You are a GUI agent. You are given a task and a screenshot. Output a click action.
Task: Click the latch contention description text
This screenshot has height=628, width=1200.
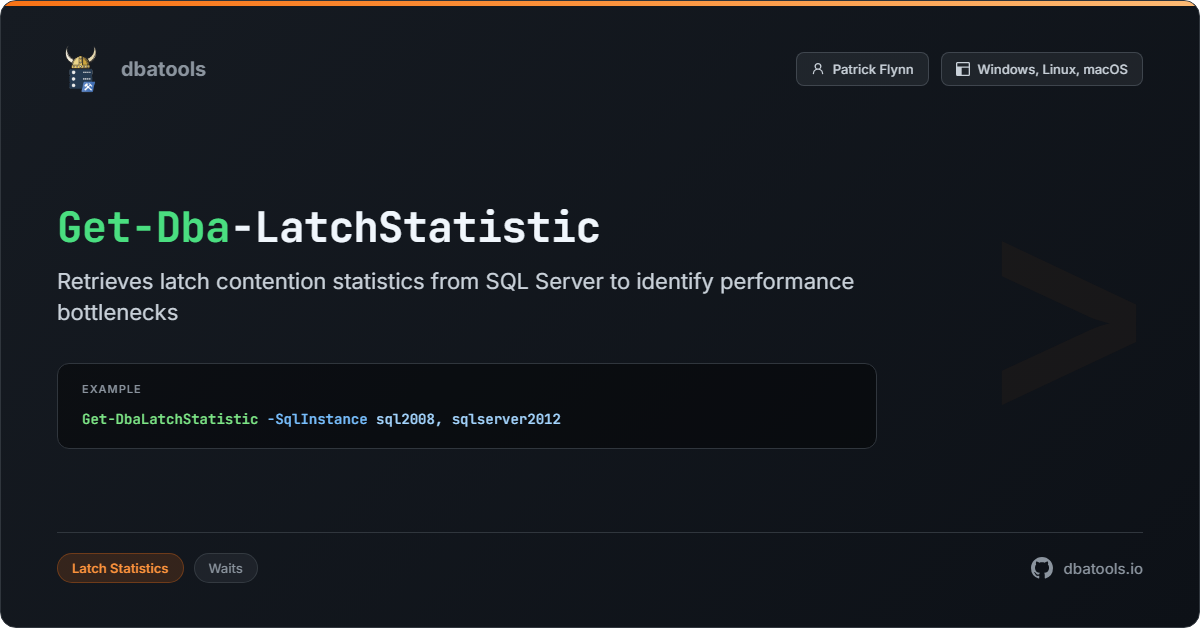coord(455,296)
